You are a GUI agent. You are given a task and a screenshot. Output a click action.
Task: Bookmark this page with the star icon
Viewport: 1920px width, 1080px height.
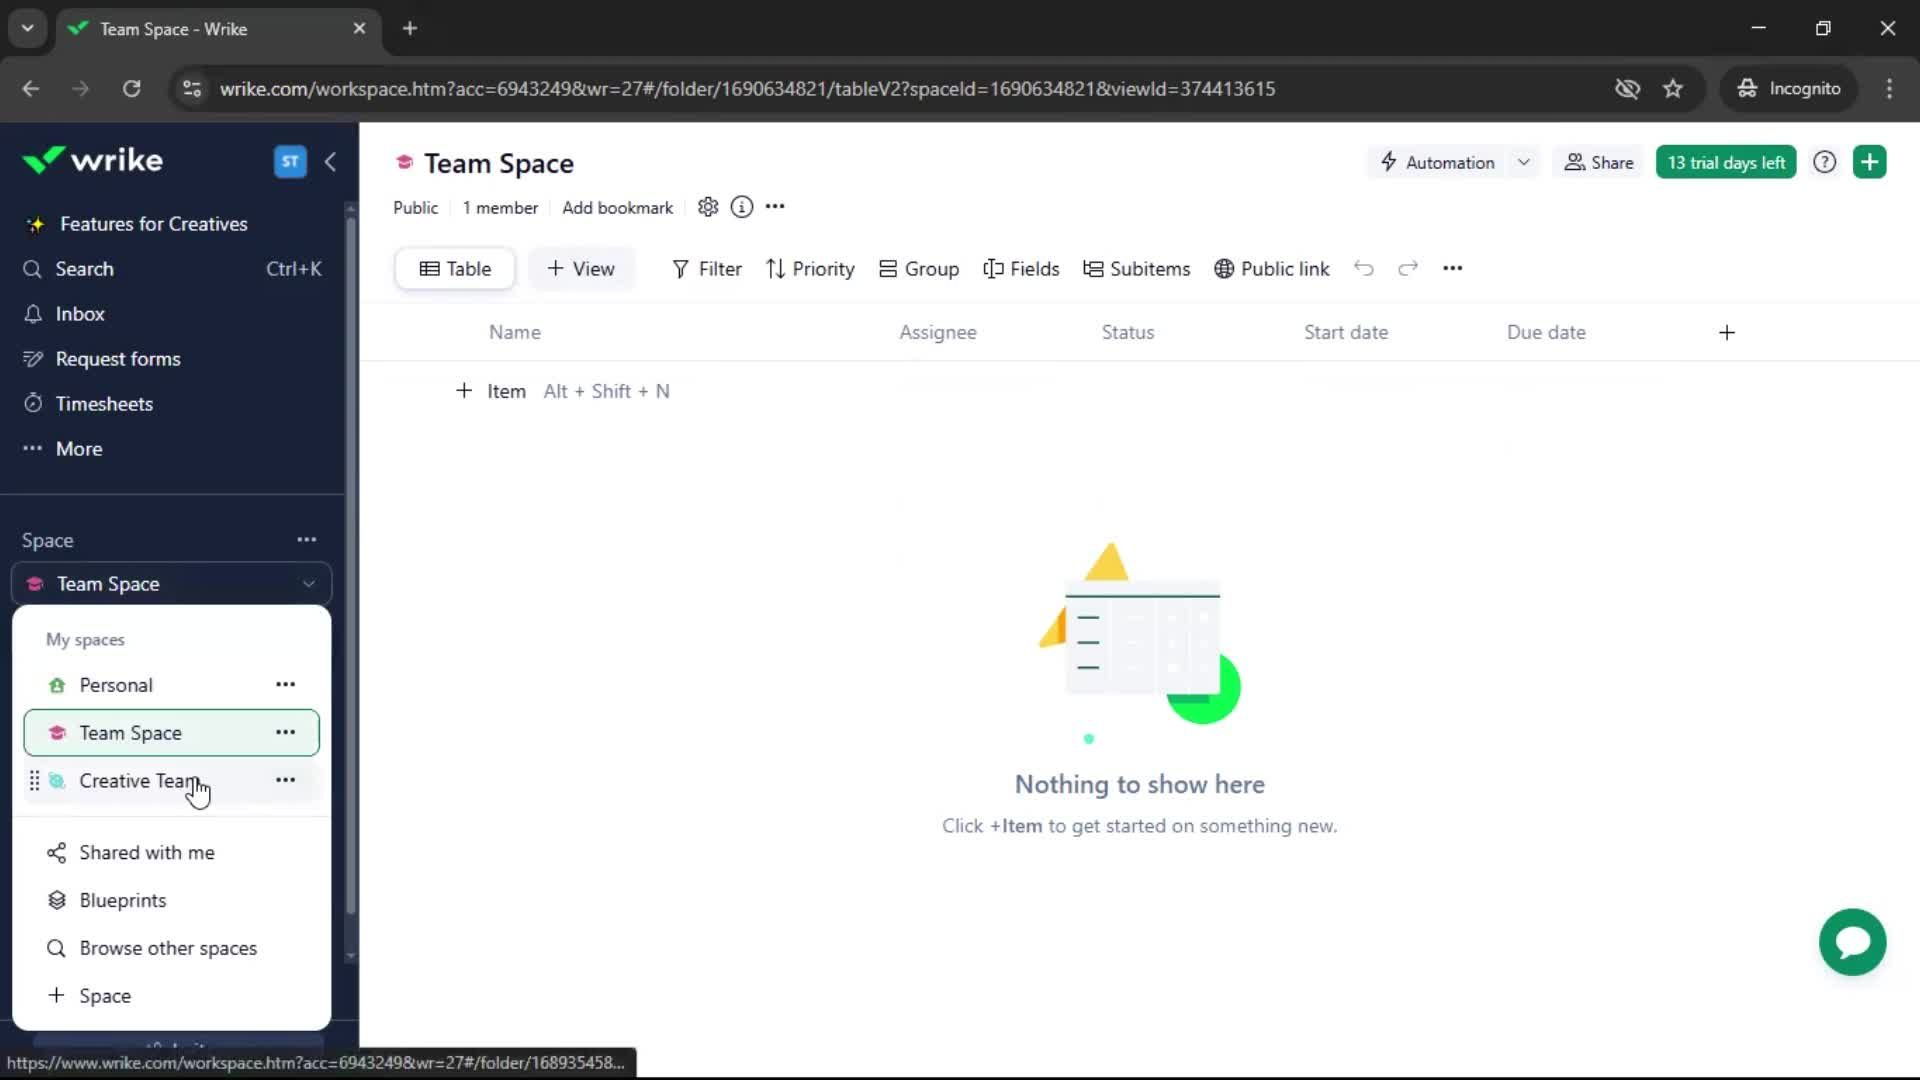click(1673, 89)
